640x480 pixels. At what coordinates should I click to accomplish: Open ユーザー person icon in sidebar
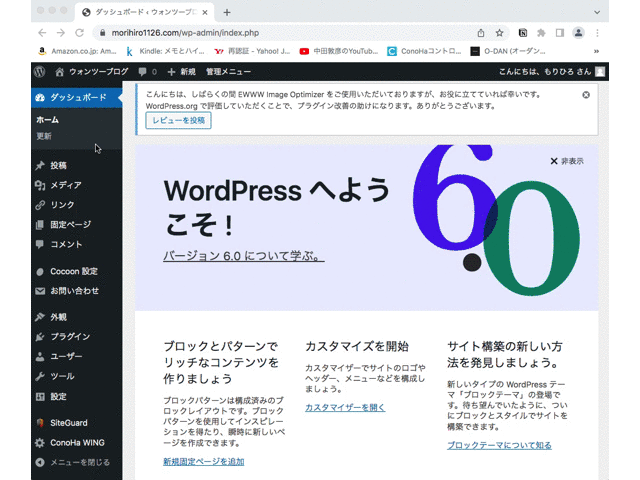pyautogui.click(x=40, y=356)
